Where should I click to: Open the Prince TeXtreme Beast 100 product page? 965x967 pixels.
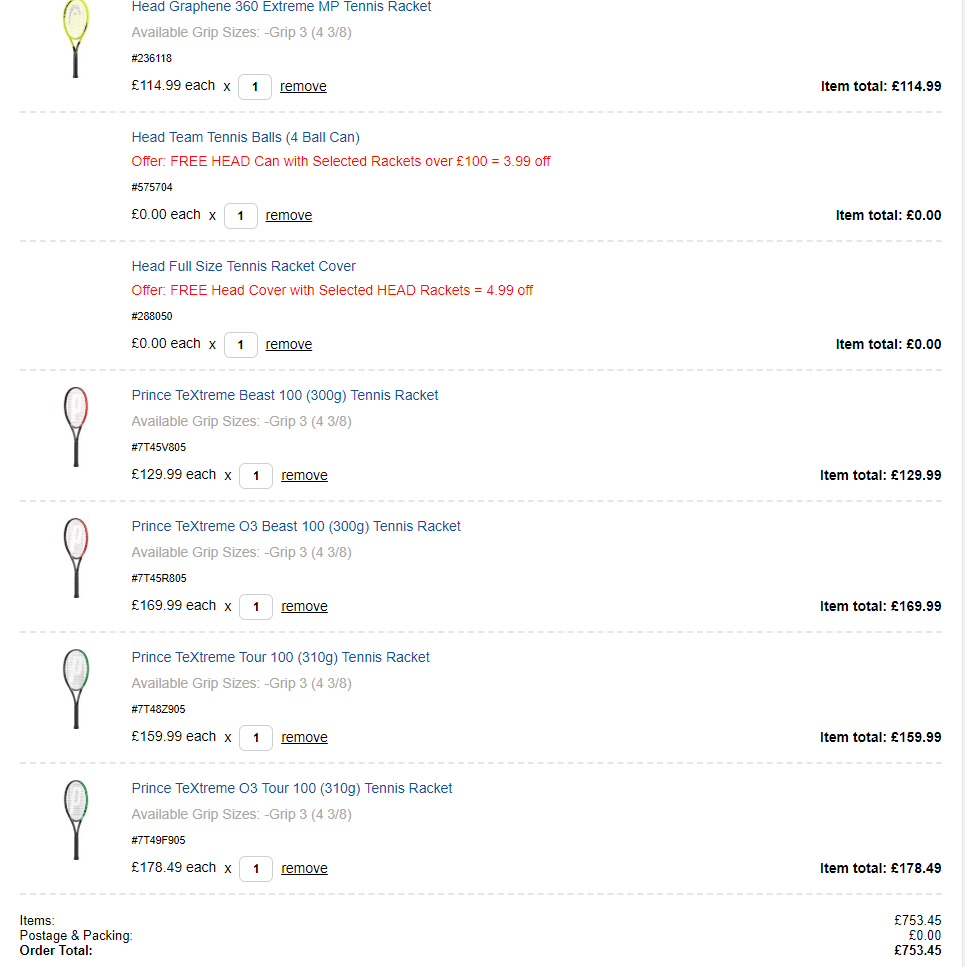pyautogui.click(x=284, y=395)
